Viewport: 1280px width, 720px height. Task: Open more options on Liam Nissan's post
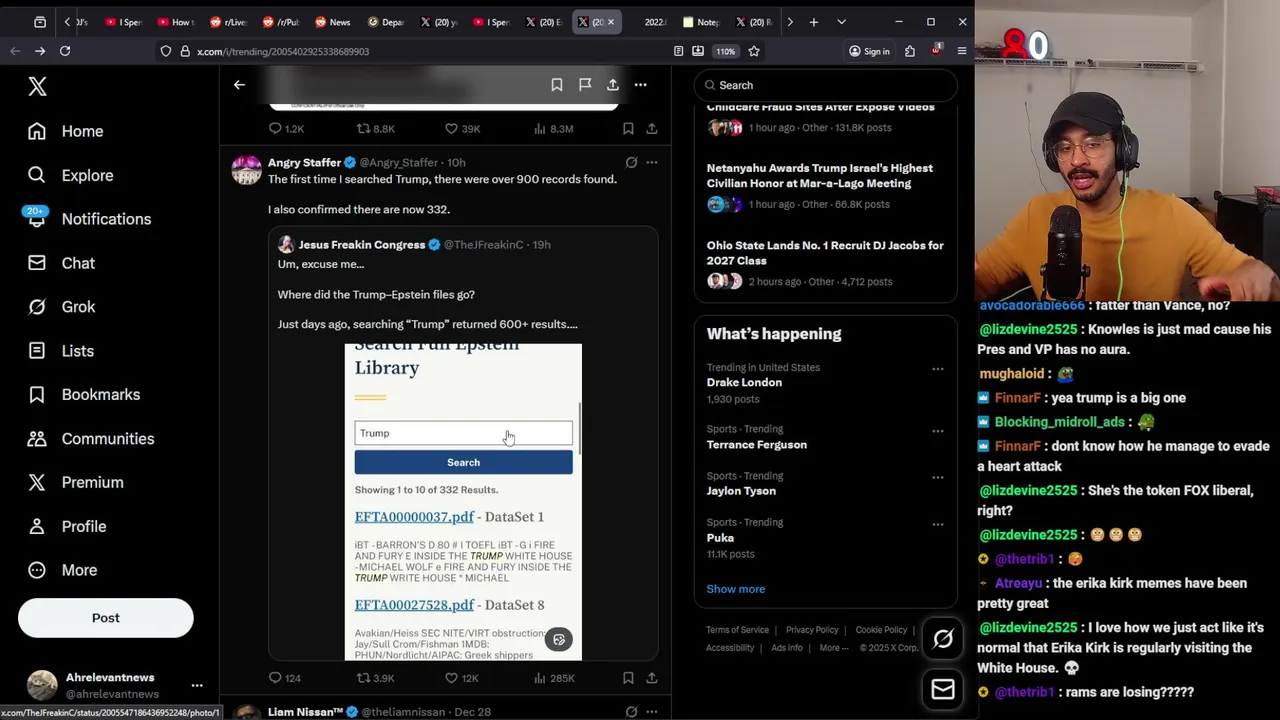(651, 712)
